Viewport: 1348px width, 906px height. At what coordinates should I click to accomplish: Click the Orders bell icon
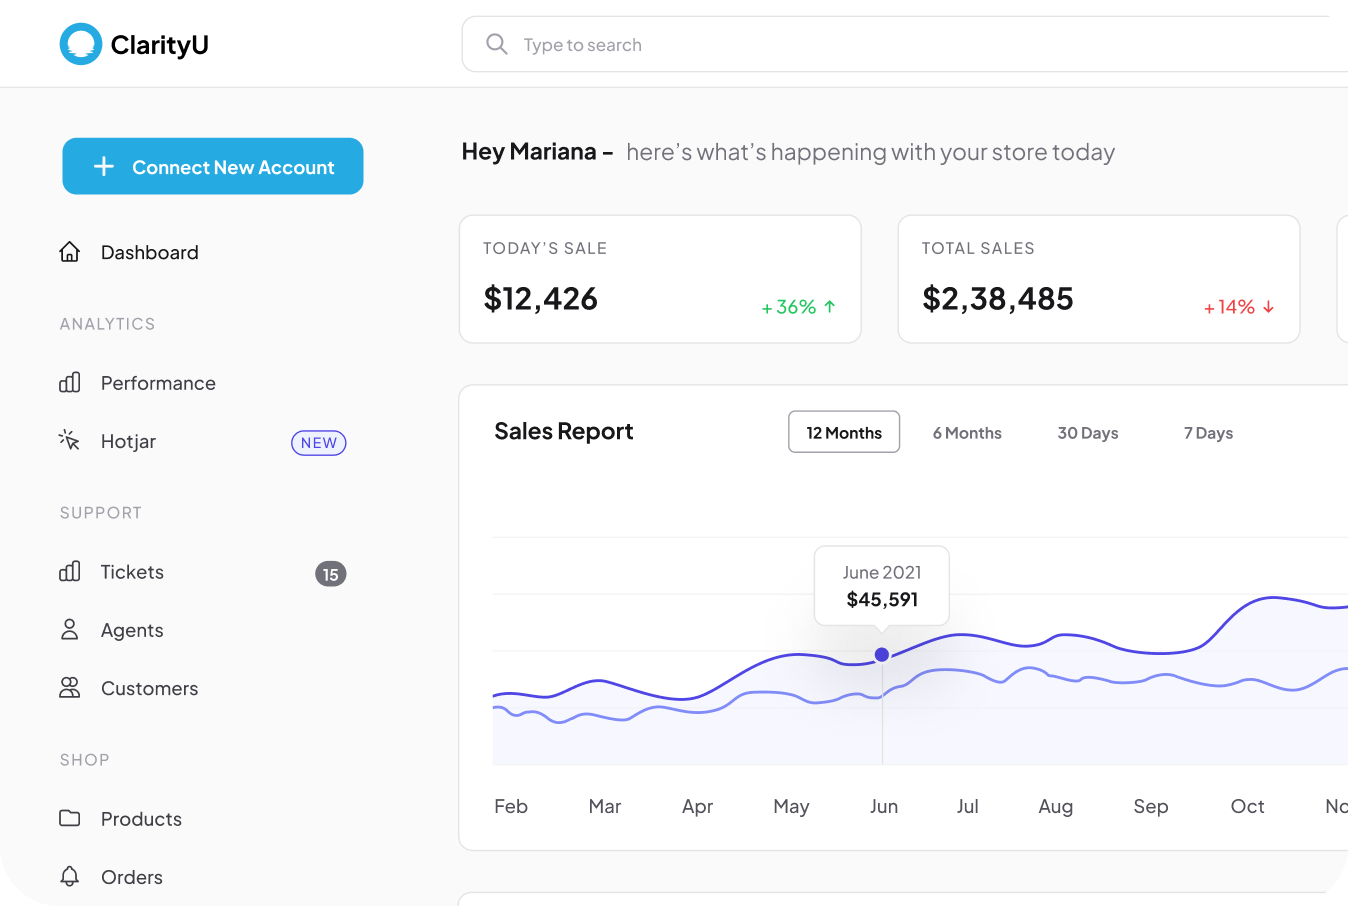point(69,876)
